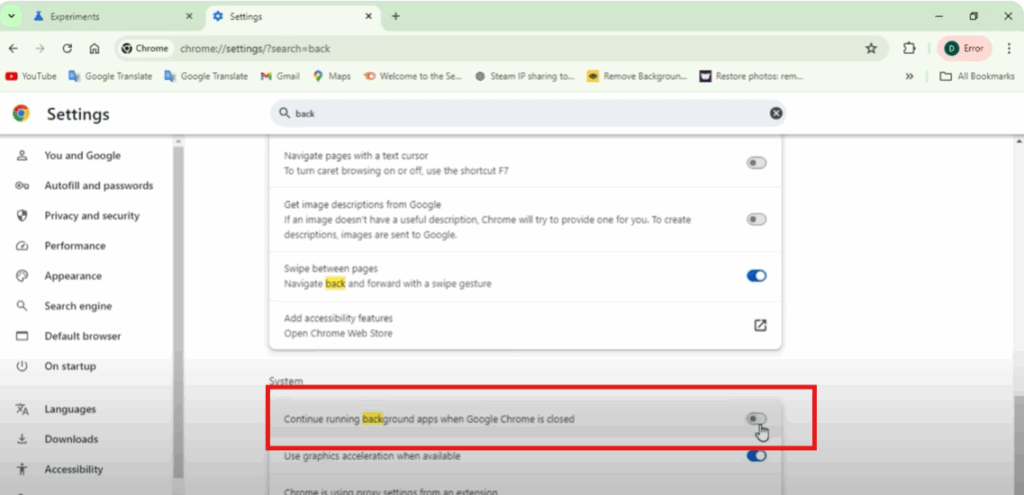This screenshot has width=1024, height=495.
Task: Open the Steam IP sharing bookmark
Action: 524,76
